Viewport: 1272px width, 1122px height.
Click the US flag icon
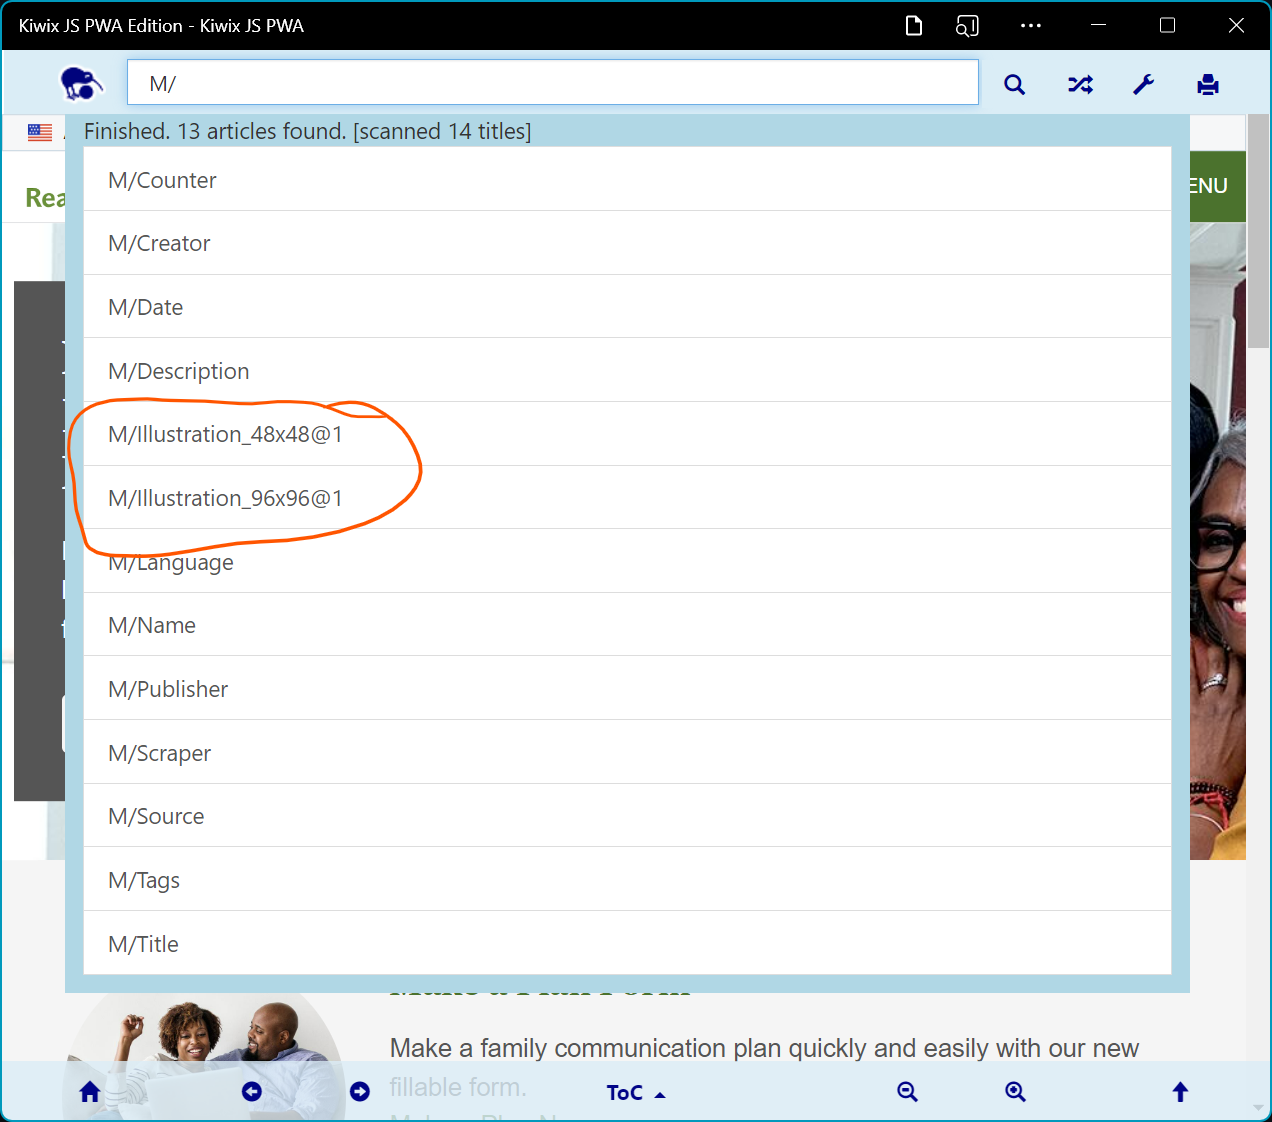pos(38,131)
